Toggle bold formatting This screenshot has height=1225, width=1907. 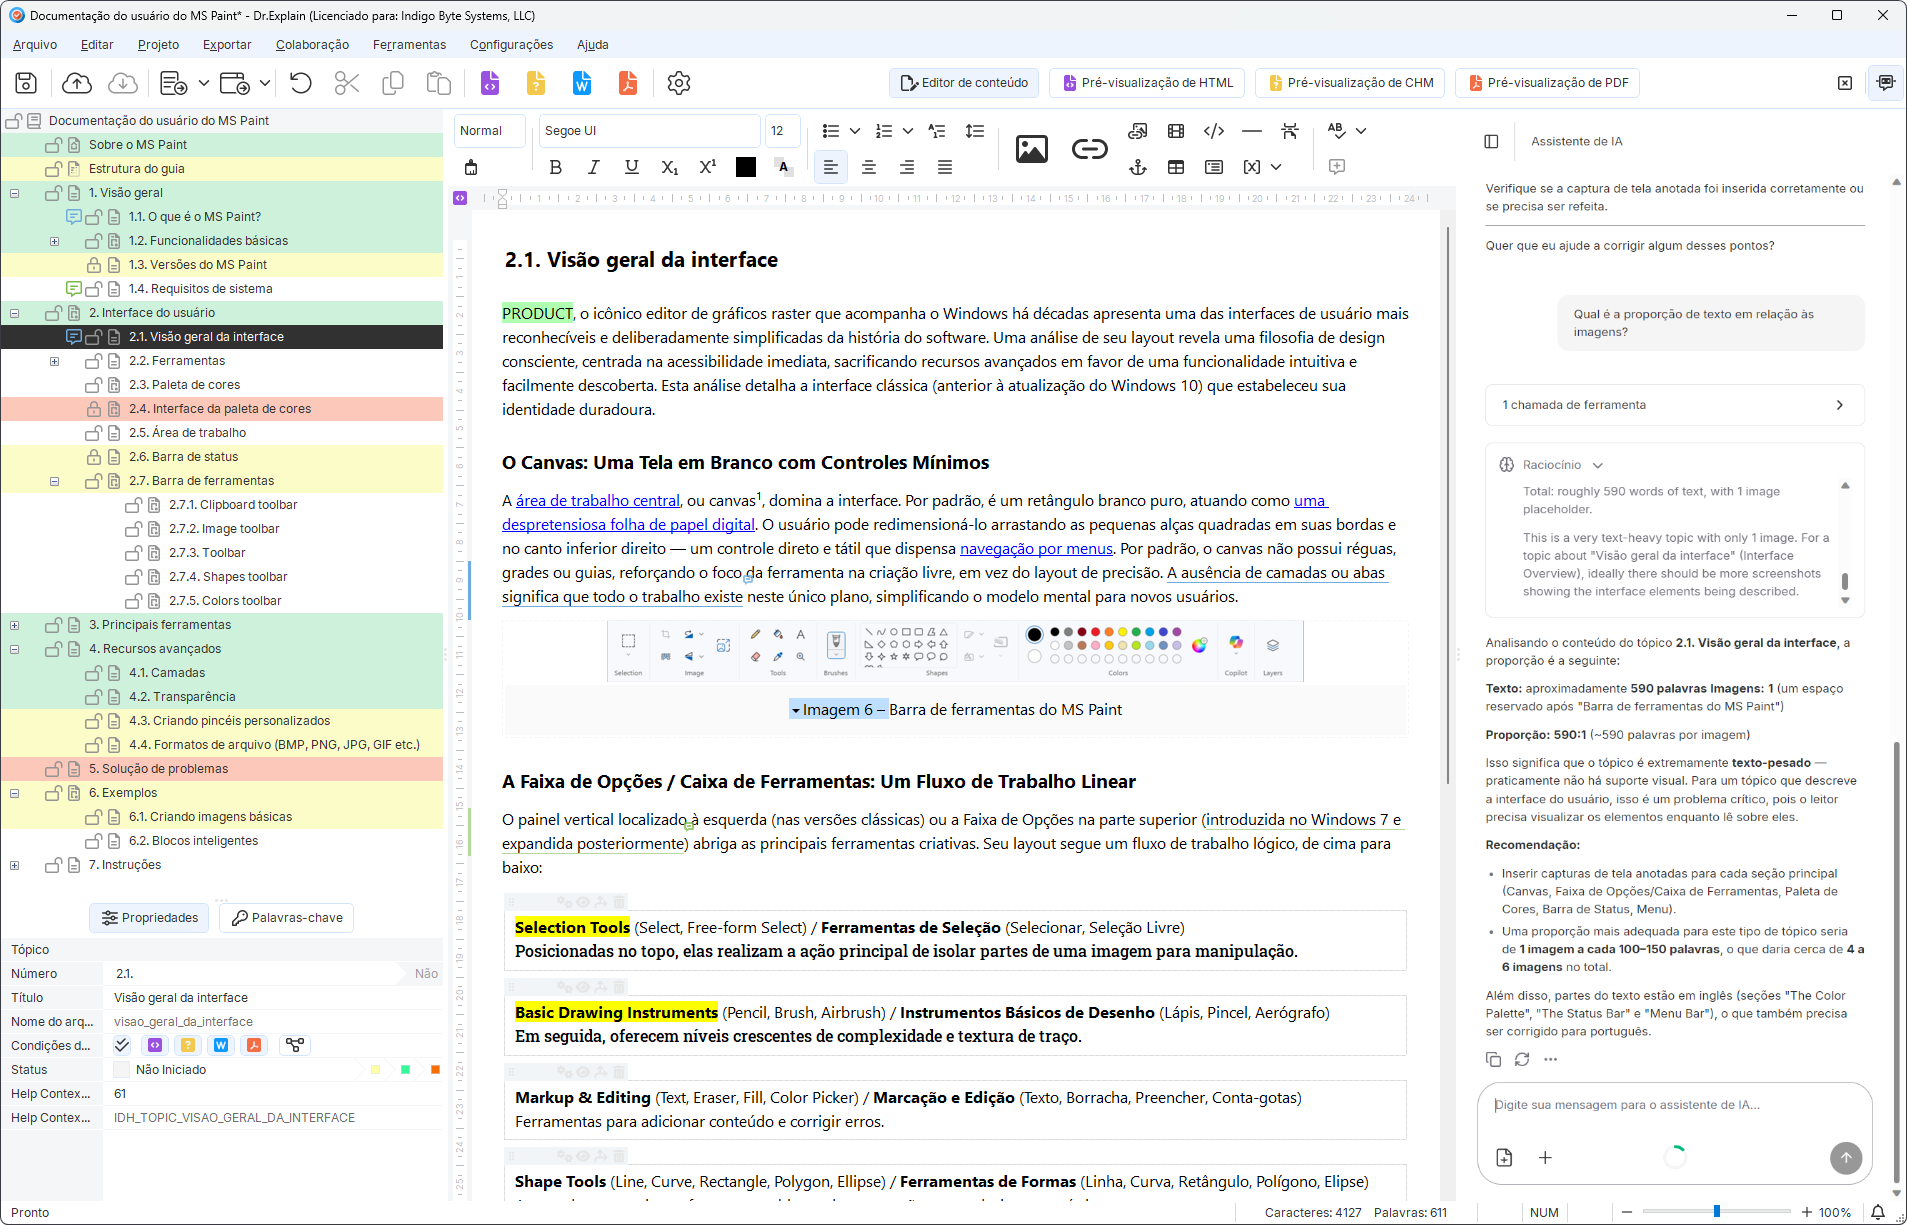[556, 167]
